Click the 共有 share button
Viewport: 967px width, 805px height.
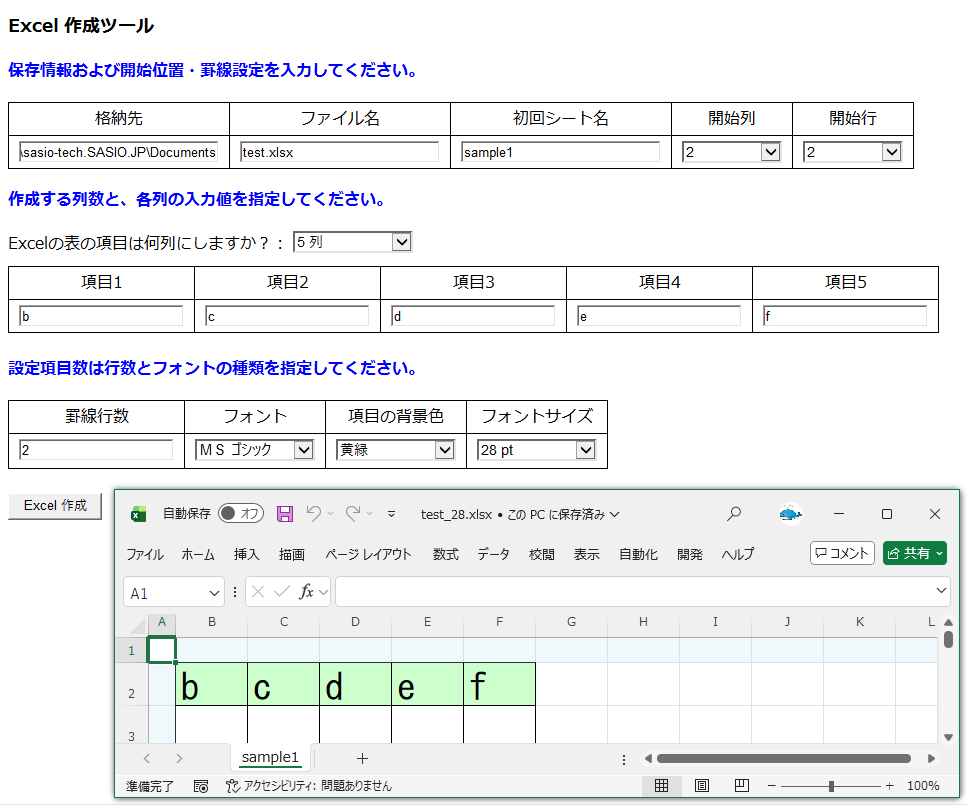(914, 553)
